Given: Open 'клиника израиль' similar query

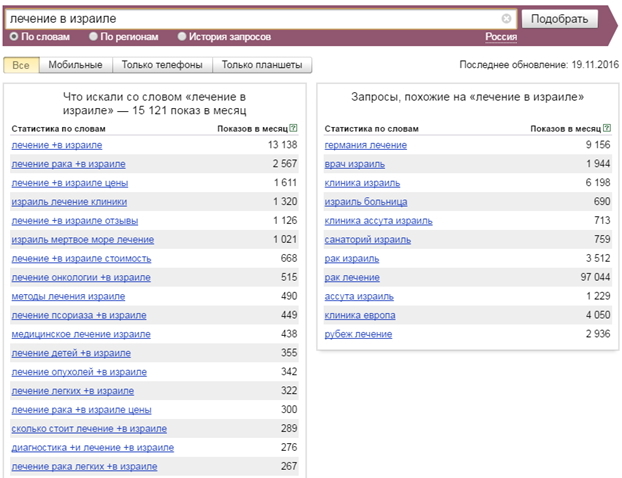Looking at the screenshot, I should click(x=362, y=183).
